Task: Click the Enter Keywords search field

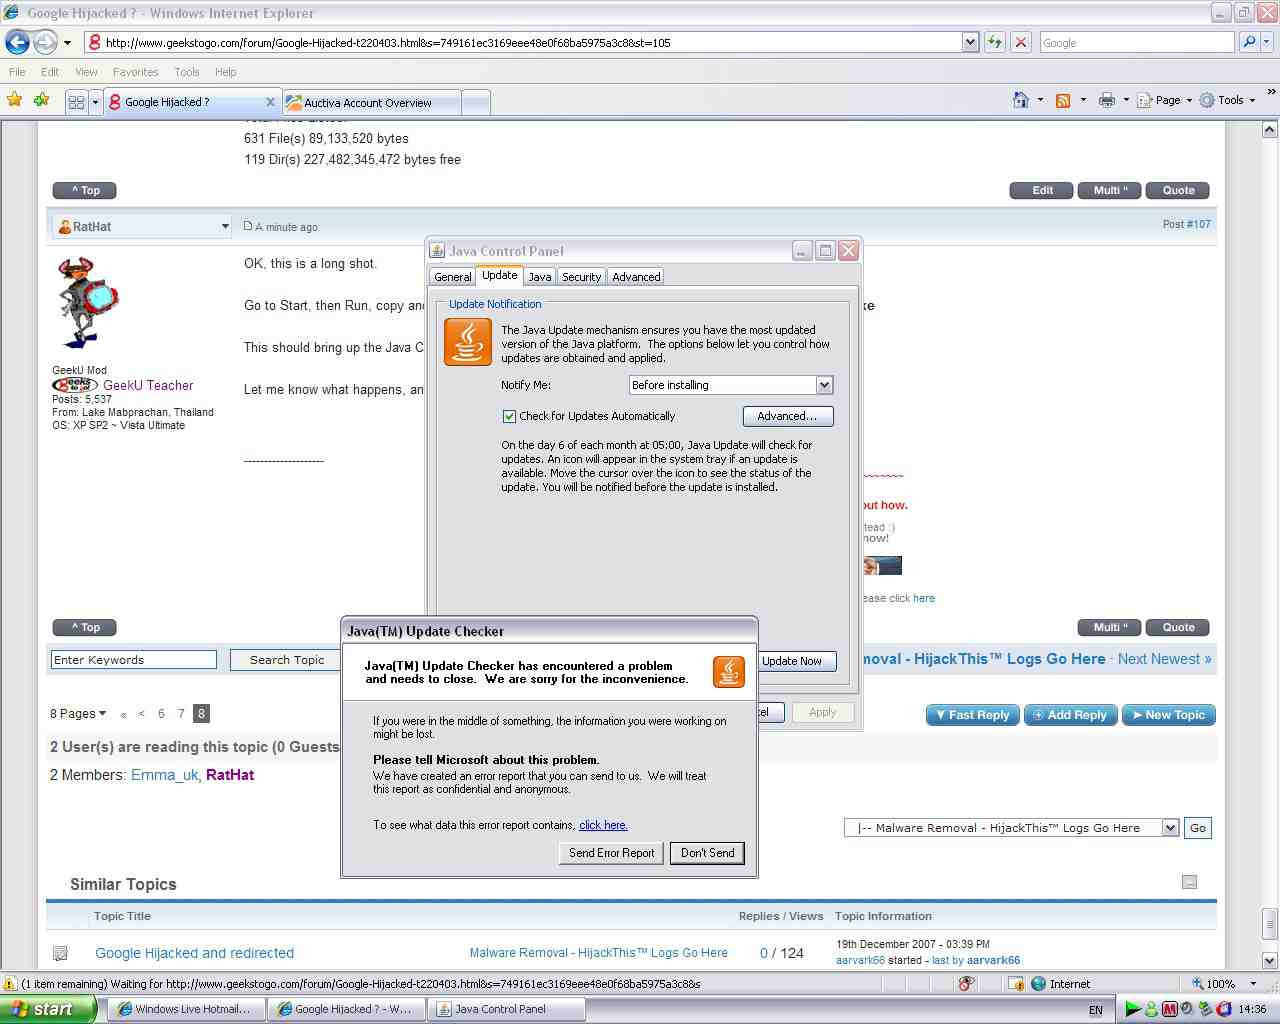Action: click(x=134, y=660)
